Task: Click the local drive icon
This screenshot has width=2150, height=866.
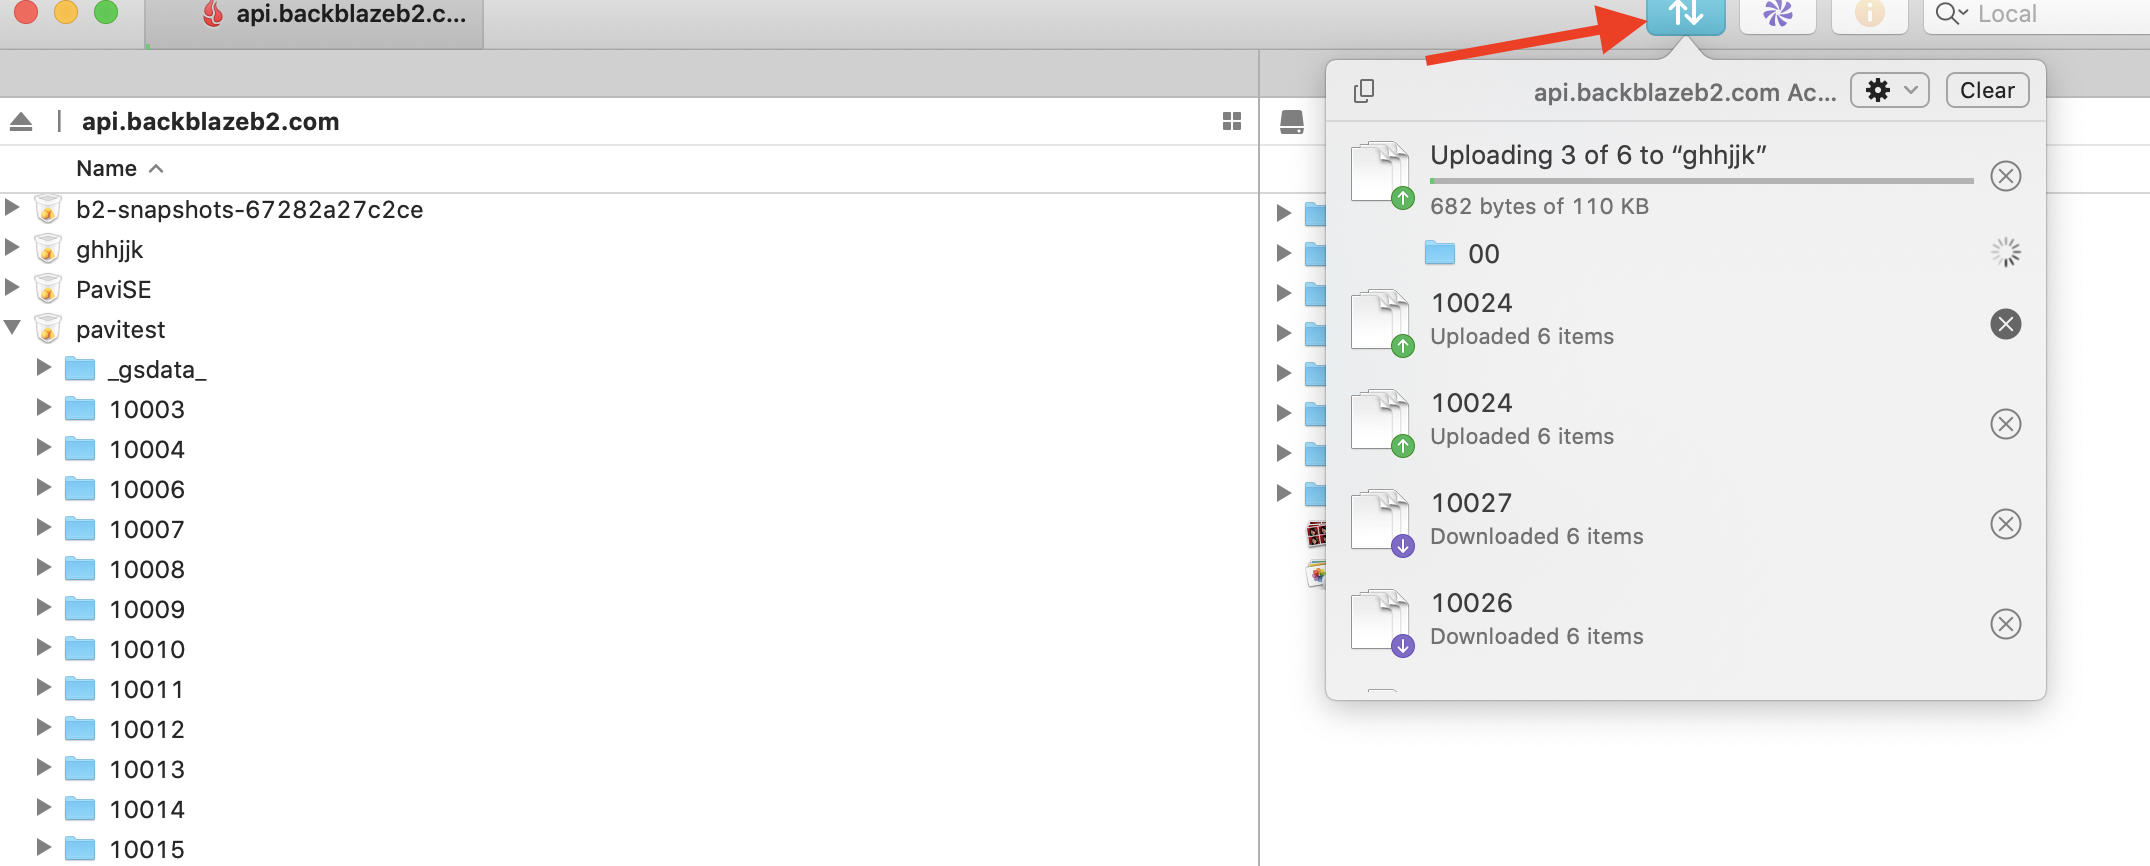Action: tap(1292, 122)
